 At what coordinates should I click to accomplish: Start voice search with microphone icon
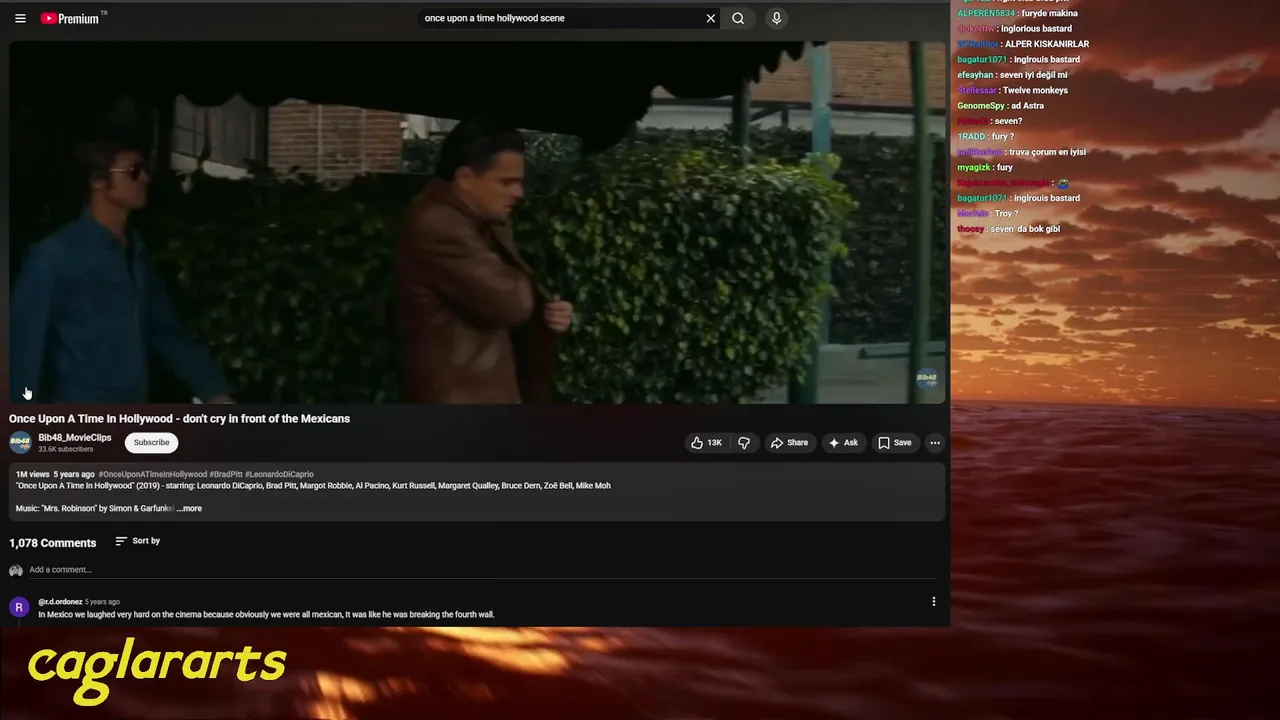(776, 18)
